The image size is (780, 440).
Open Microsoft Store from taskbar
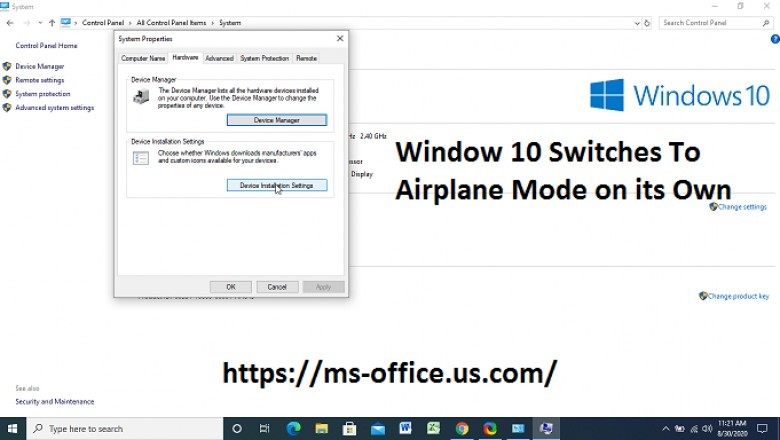[349, 429]
